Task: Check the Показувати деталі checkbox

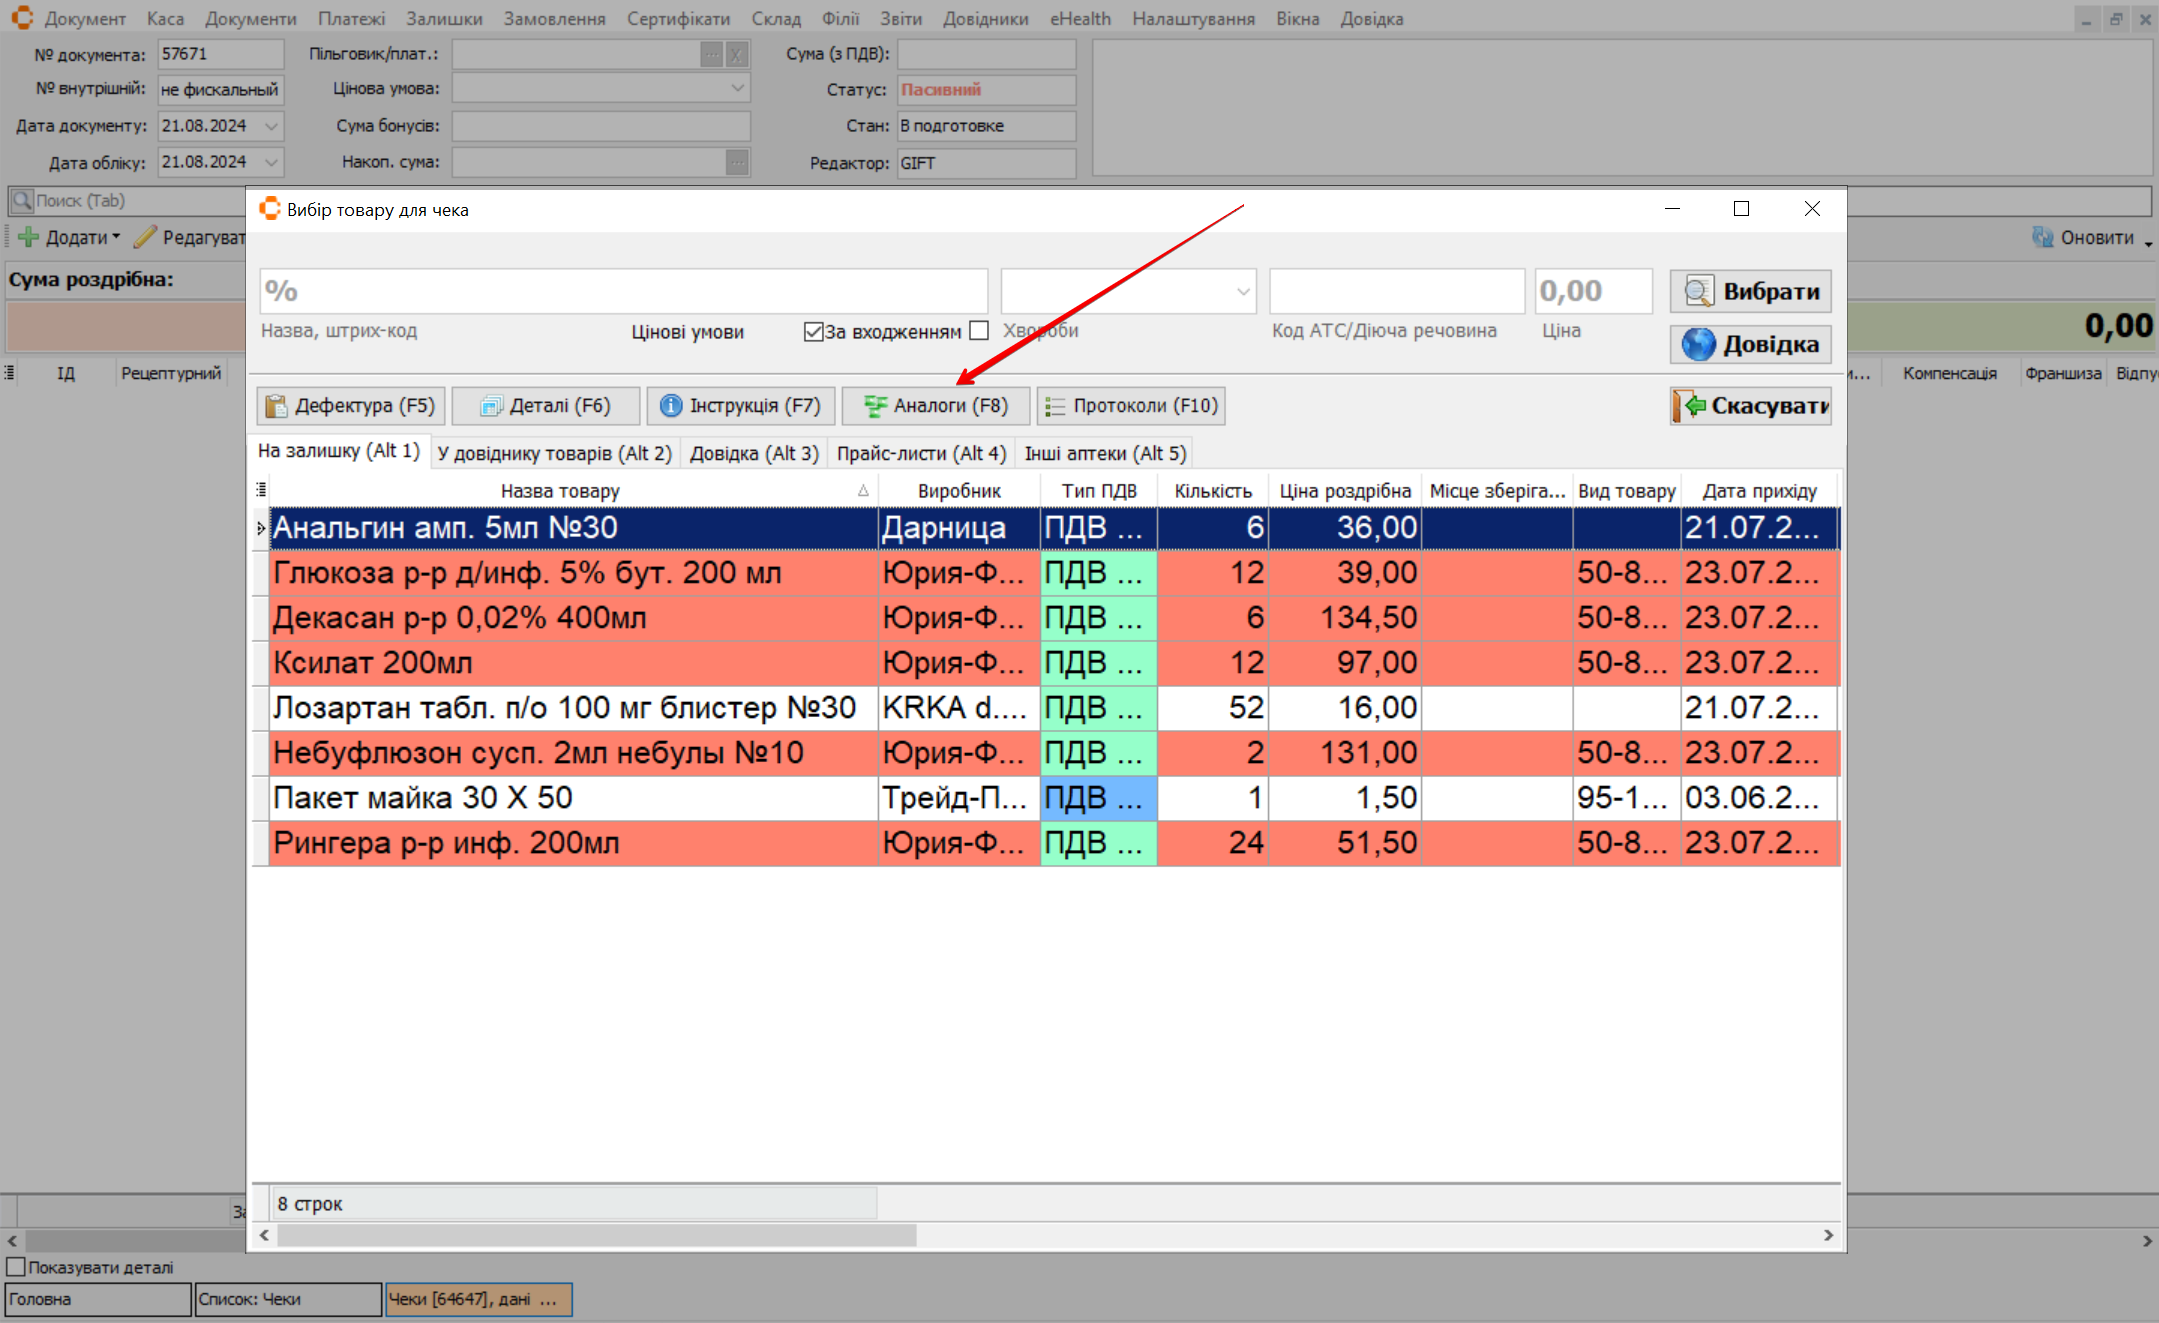Action: (16, 1267)
